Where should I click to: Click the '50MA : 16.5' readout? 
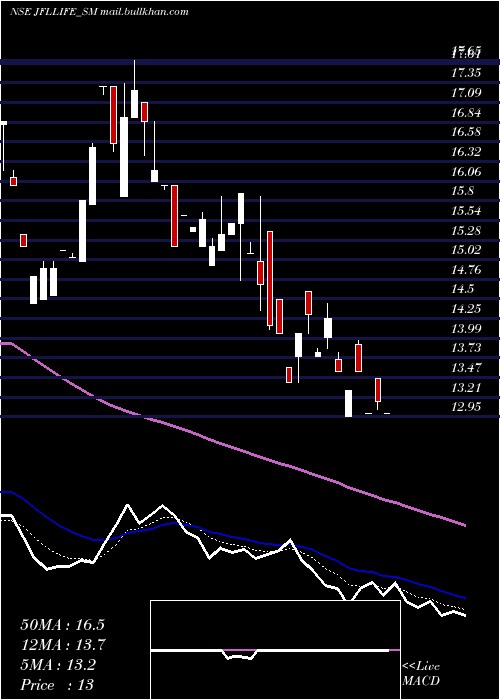[x=63, y=625]
